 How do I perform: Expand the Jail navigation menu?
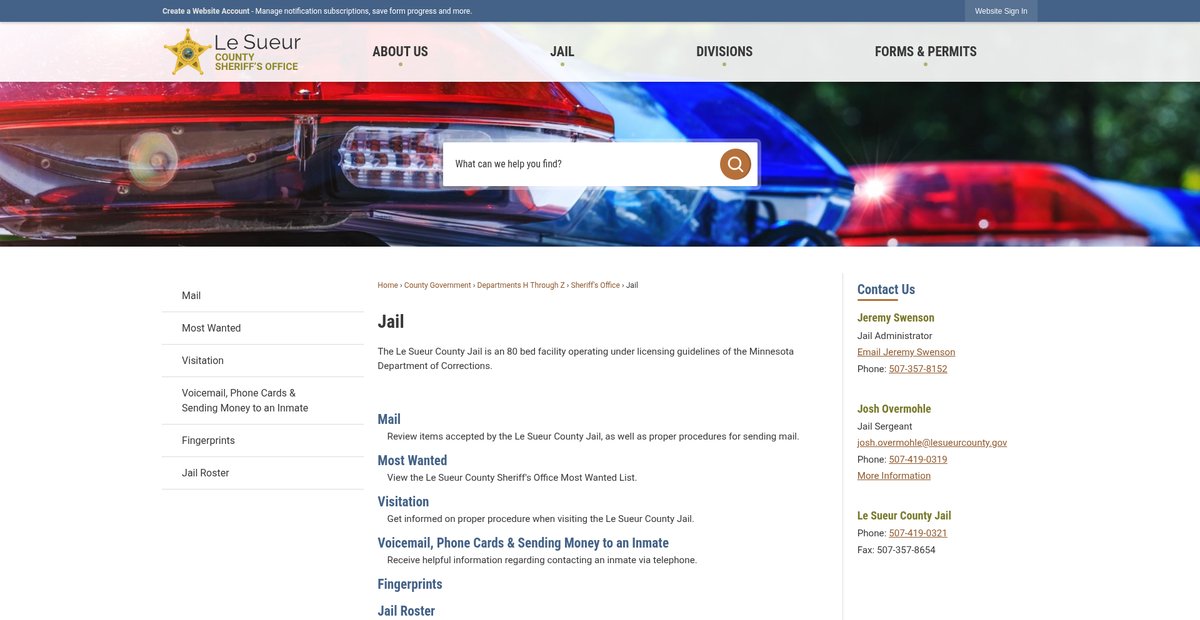point(562,52)
